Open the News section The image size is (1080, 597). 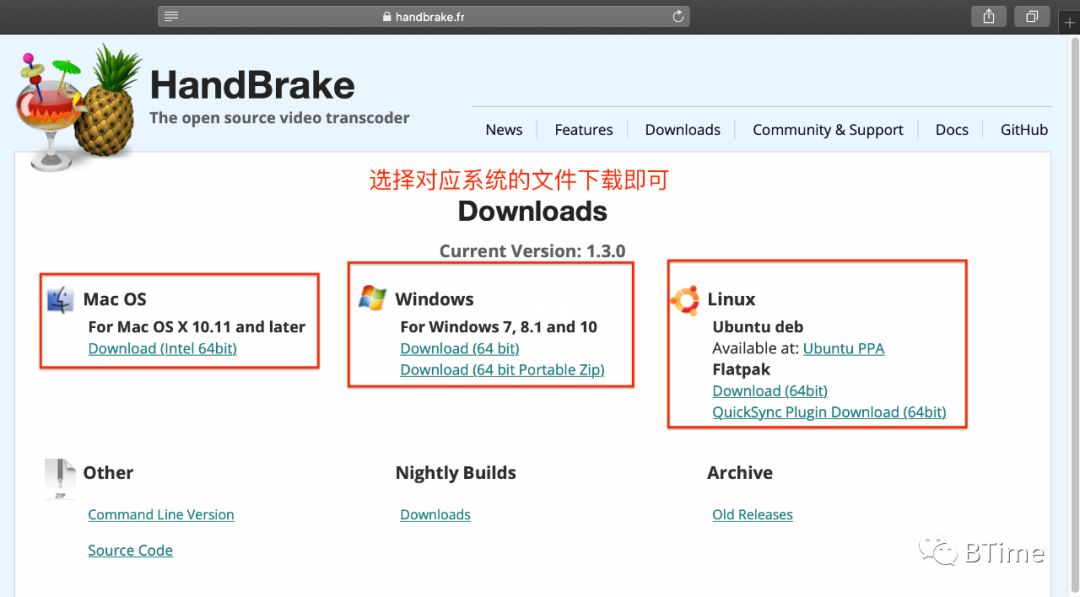504,130
